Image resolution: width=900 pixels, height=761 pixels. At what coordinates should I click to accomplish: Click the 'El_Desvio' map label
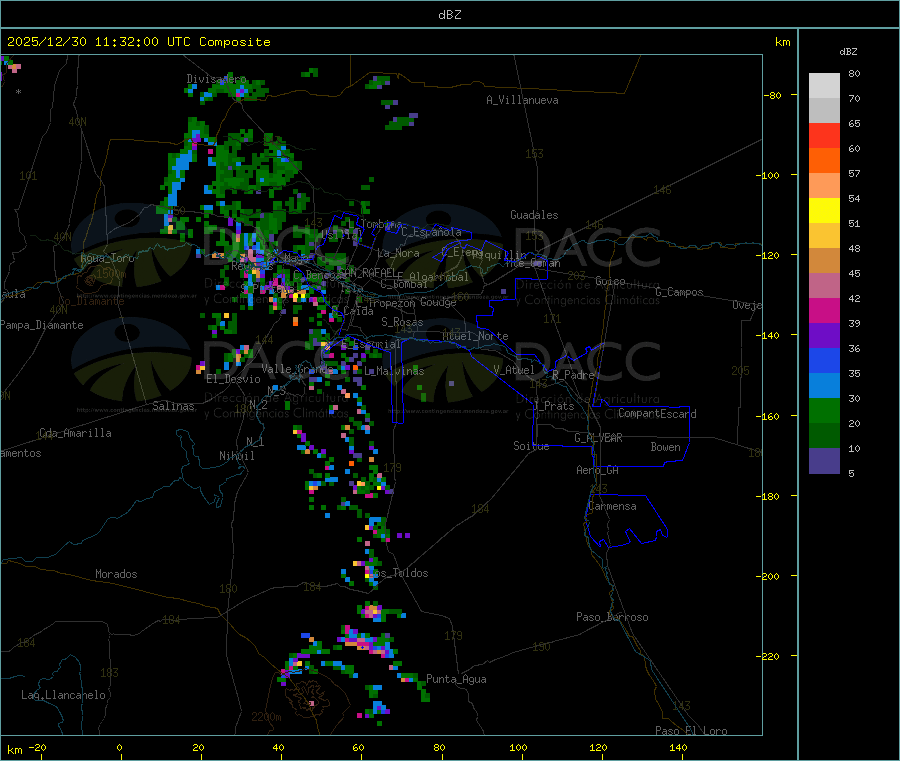click(234, 379)
